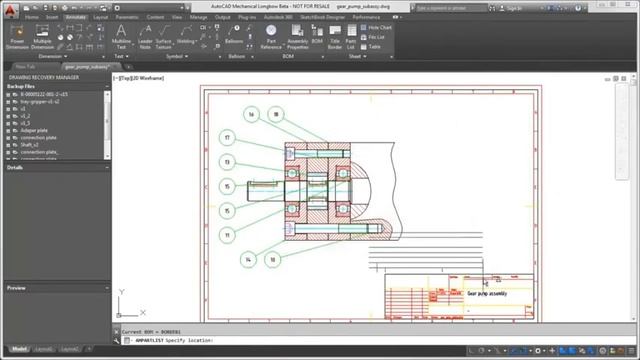
Task: Close the command line with X button
Action: tap(116, 332)
